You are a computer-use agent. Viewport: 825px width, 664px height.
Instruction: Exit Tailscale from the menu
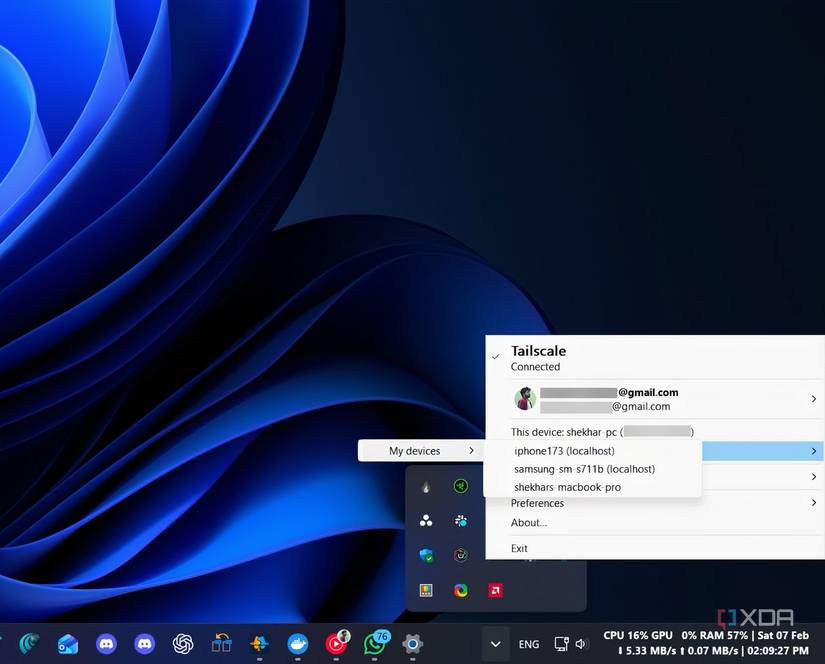pos(519,548)
